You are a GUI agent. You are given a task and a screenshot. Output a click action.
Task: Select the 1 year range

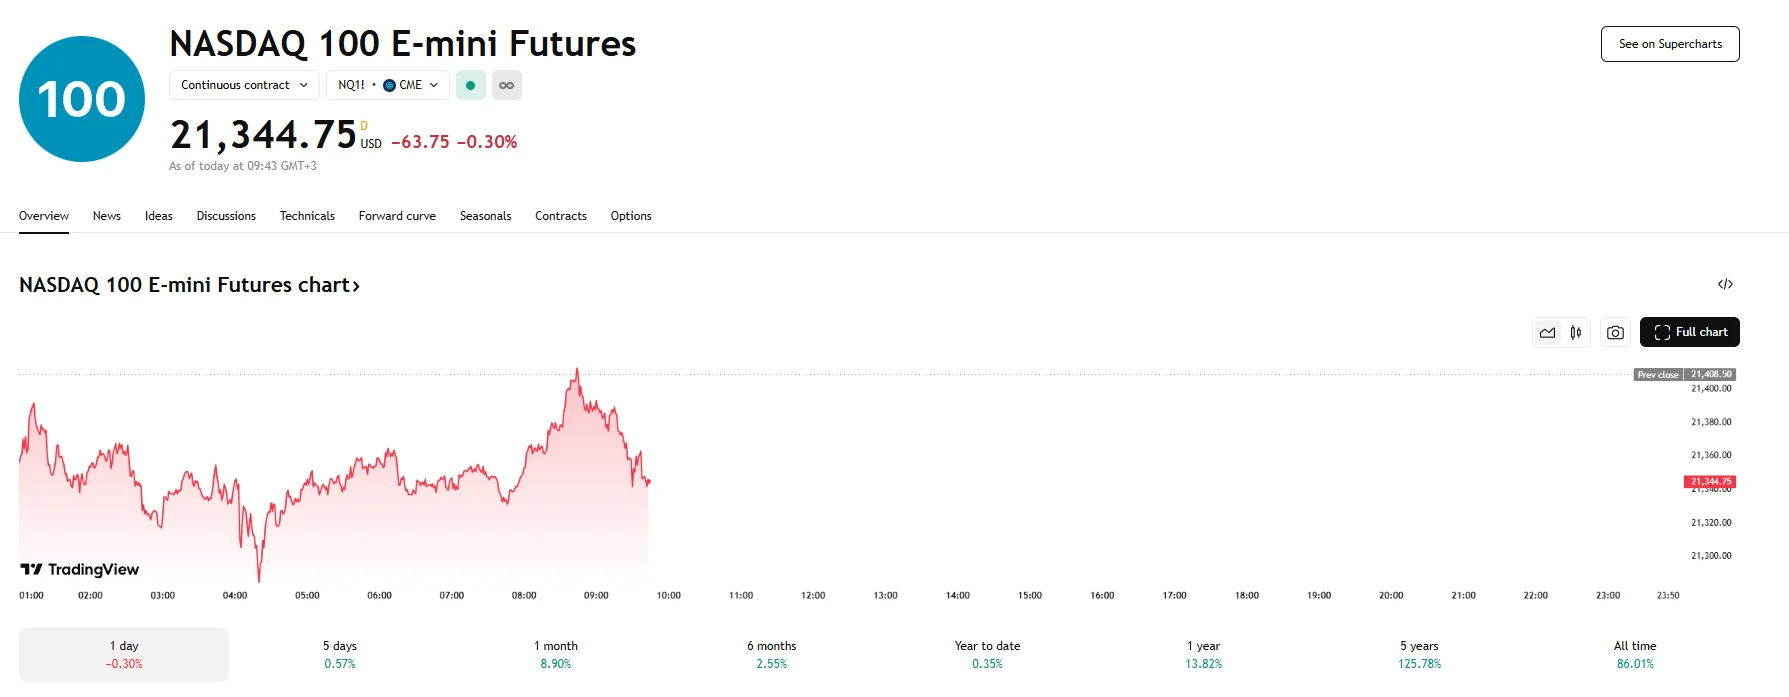1204,654
